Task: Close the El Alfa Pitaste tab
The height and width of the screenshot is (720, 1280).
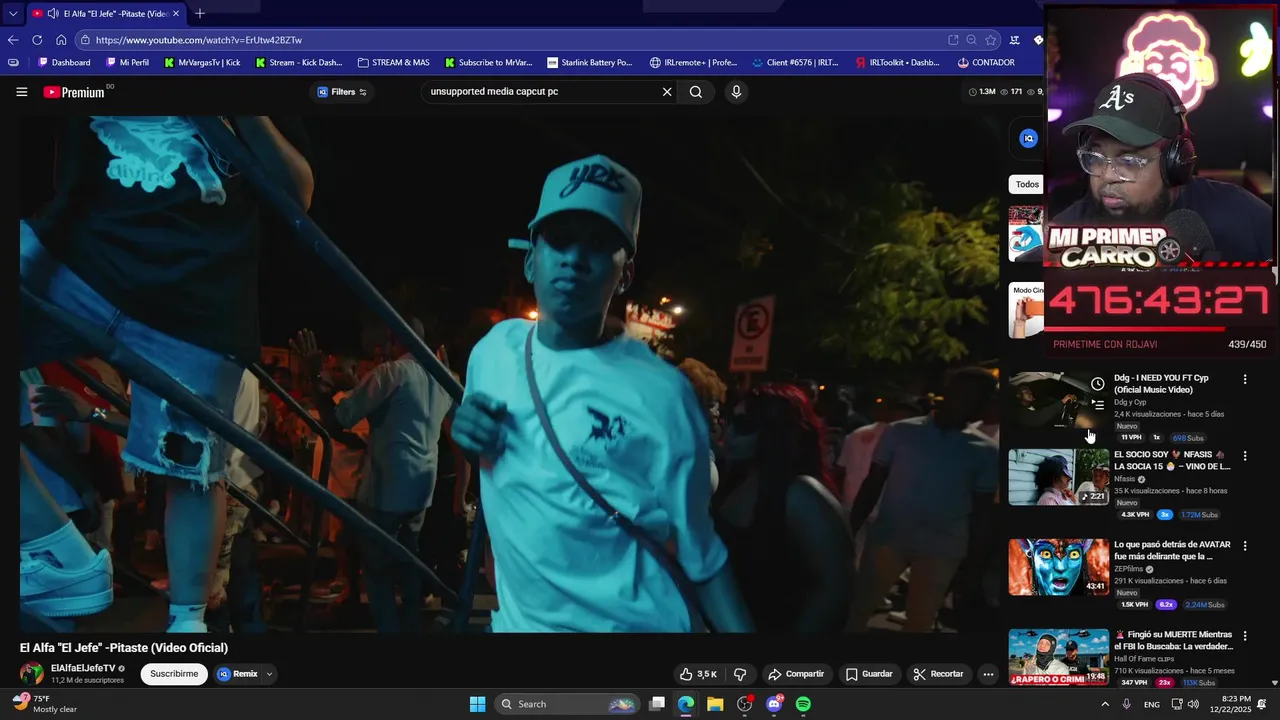Action: [x=176, y=13]
